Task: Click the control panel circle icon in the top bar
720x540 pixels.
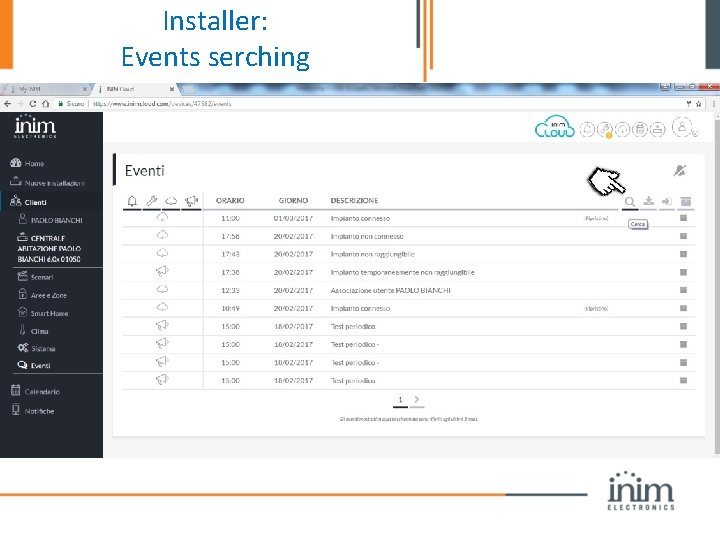Action: (658, 129)
